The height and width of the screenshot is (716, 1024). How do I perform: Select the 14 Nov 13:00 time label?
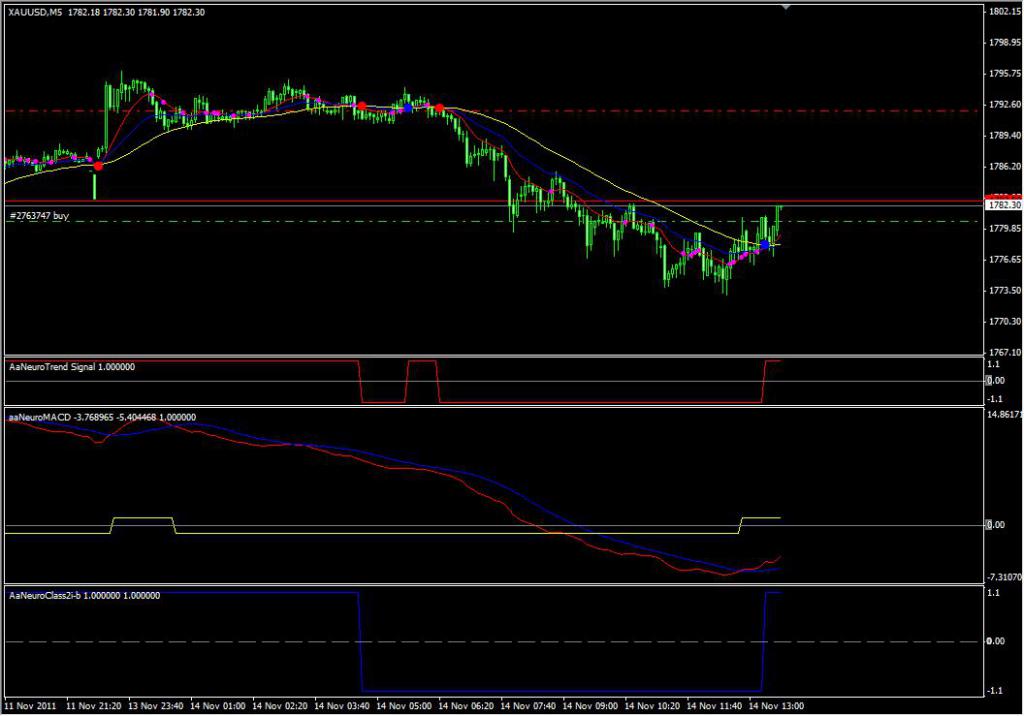[x=776, y=706]
